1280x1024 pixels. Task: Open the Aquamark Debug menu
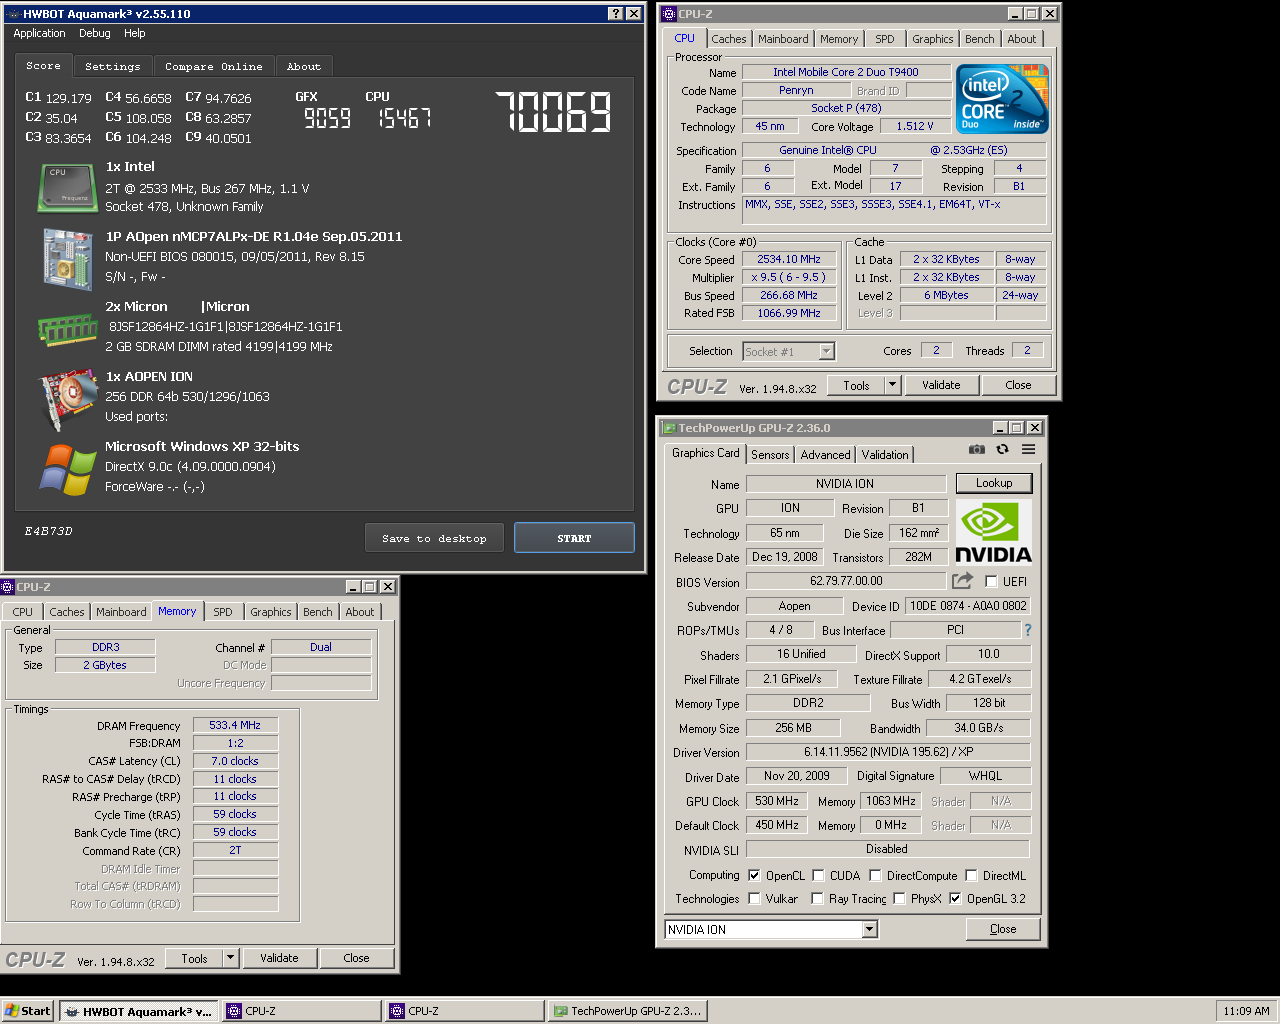pyautogui.click(x=95, y=33)
